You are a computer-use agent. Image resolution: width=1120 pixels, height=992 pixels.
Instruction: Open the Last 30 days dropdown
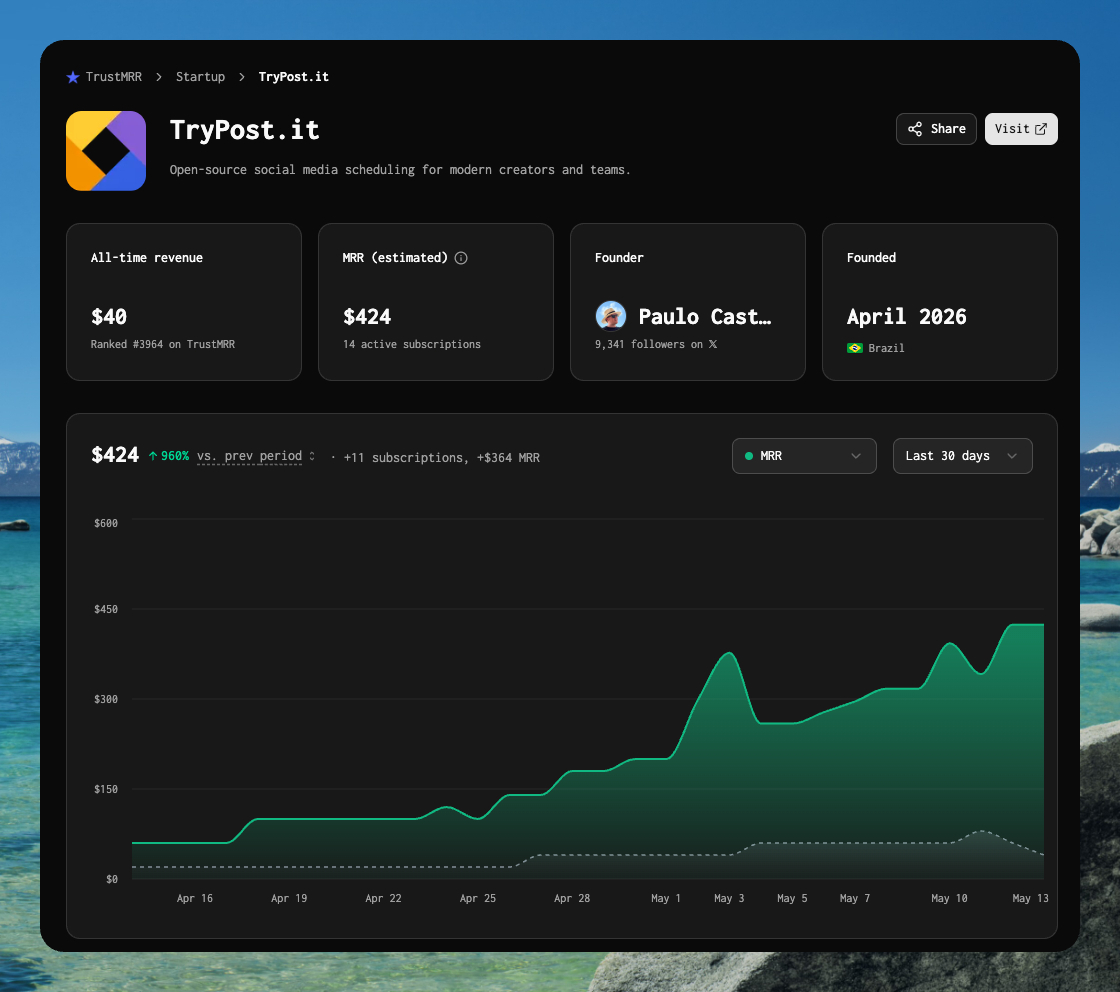click(962, 456)
